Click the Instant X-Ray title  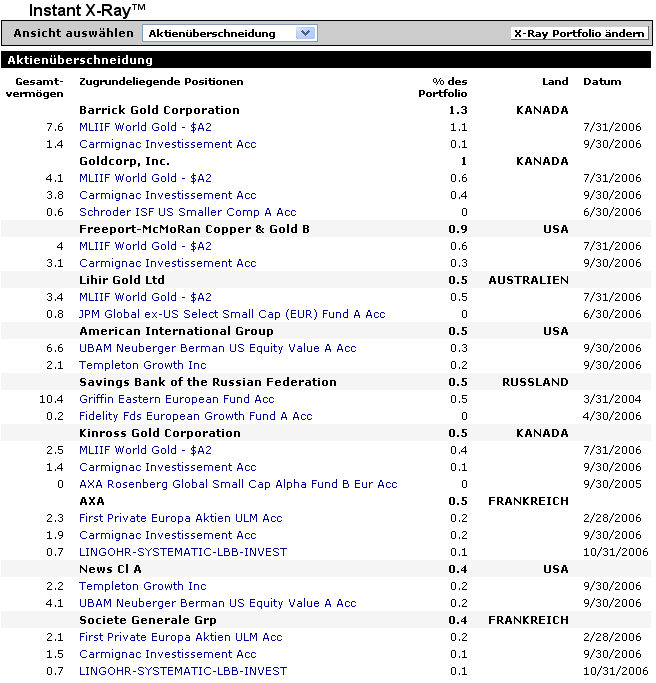point(87,10)
